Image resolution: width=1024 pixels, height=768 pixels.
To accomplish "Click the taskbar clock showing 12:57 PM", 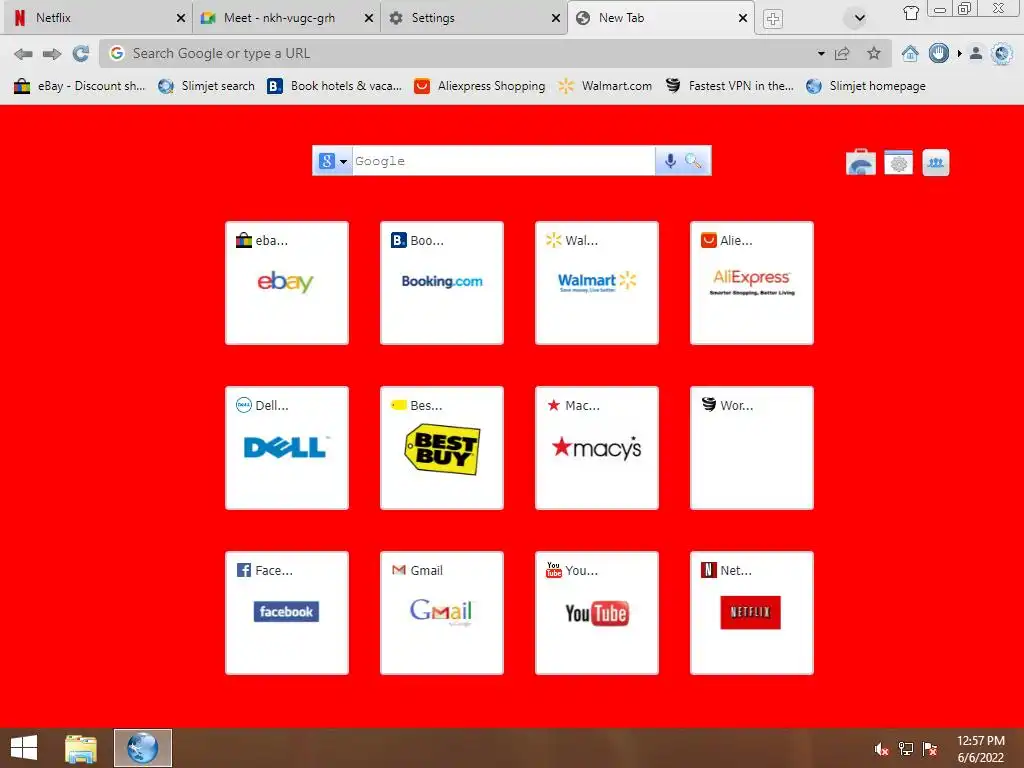I will [x=980, y=749].
